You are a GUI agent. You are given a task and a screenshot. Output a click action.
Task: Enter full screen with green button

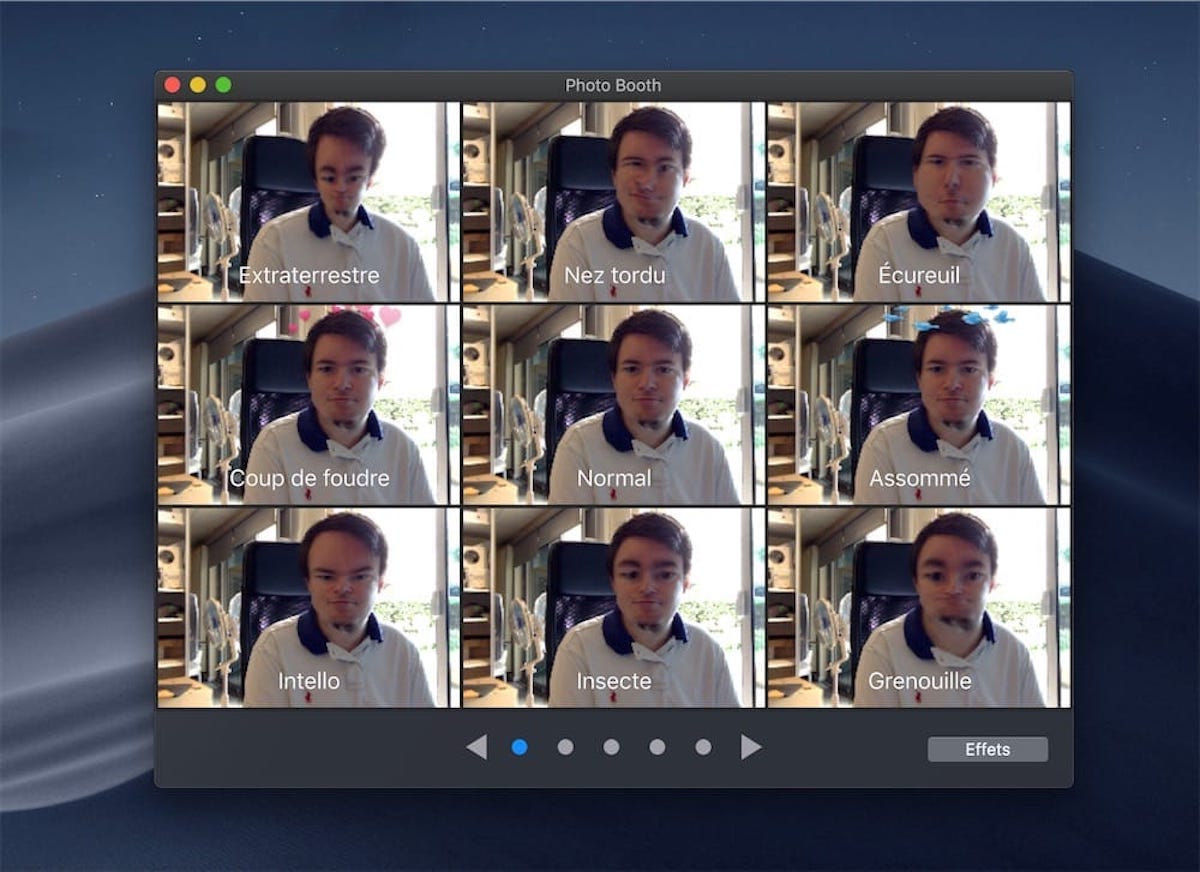223,85
